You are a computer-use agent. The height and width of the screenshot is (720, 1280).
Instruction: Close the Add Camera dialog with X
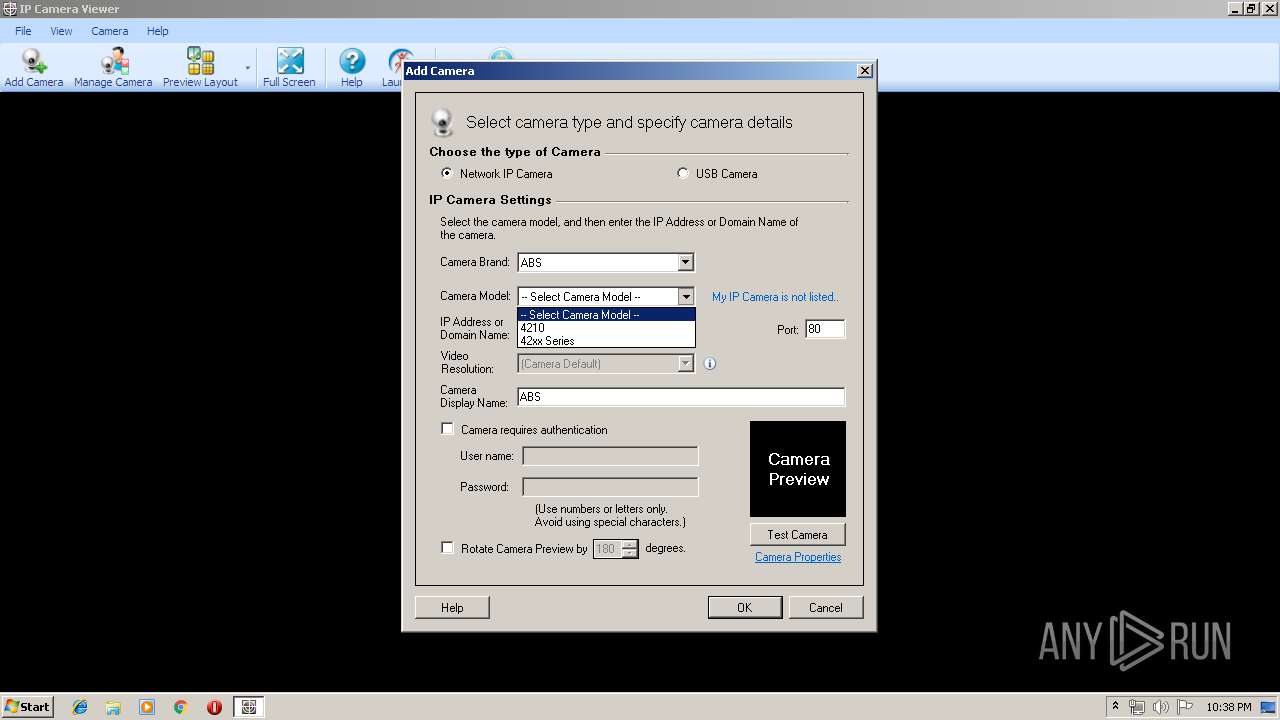coord(865,70)
